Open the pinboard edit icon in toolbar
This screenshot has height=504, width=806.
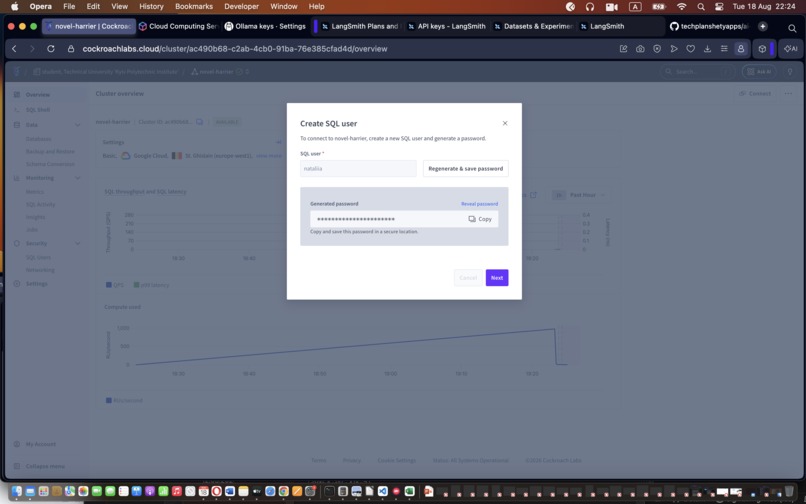tap(624, 49)
